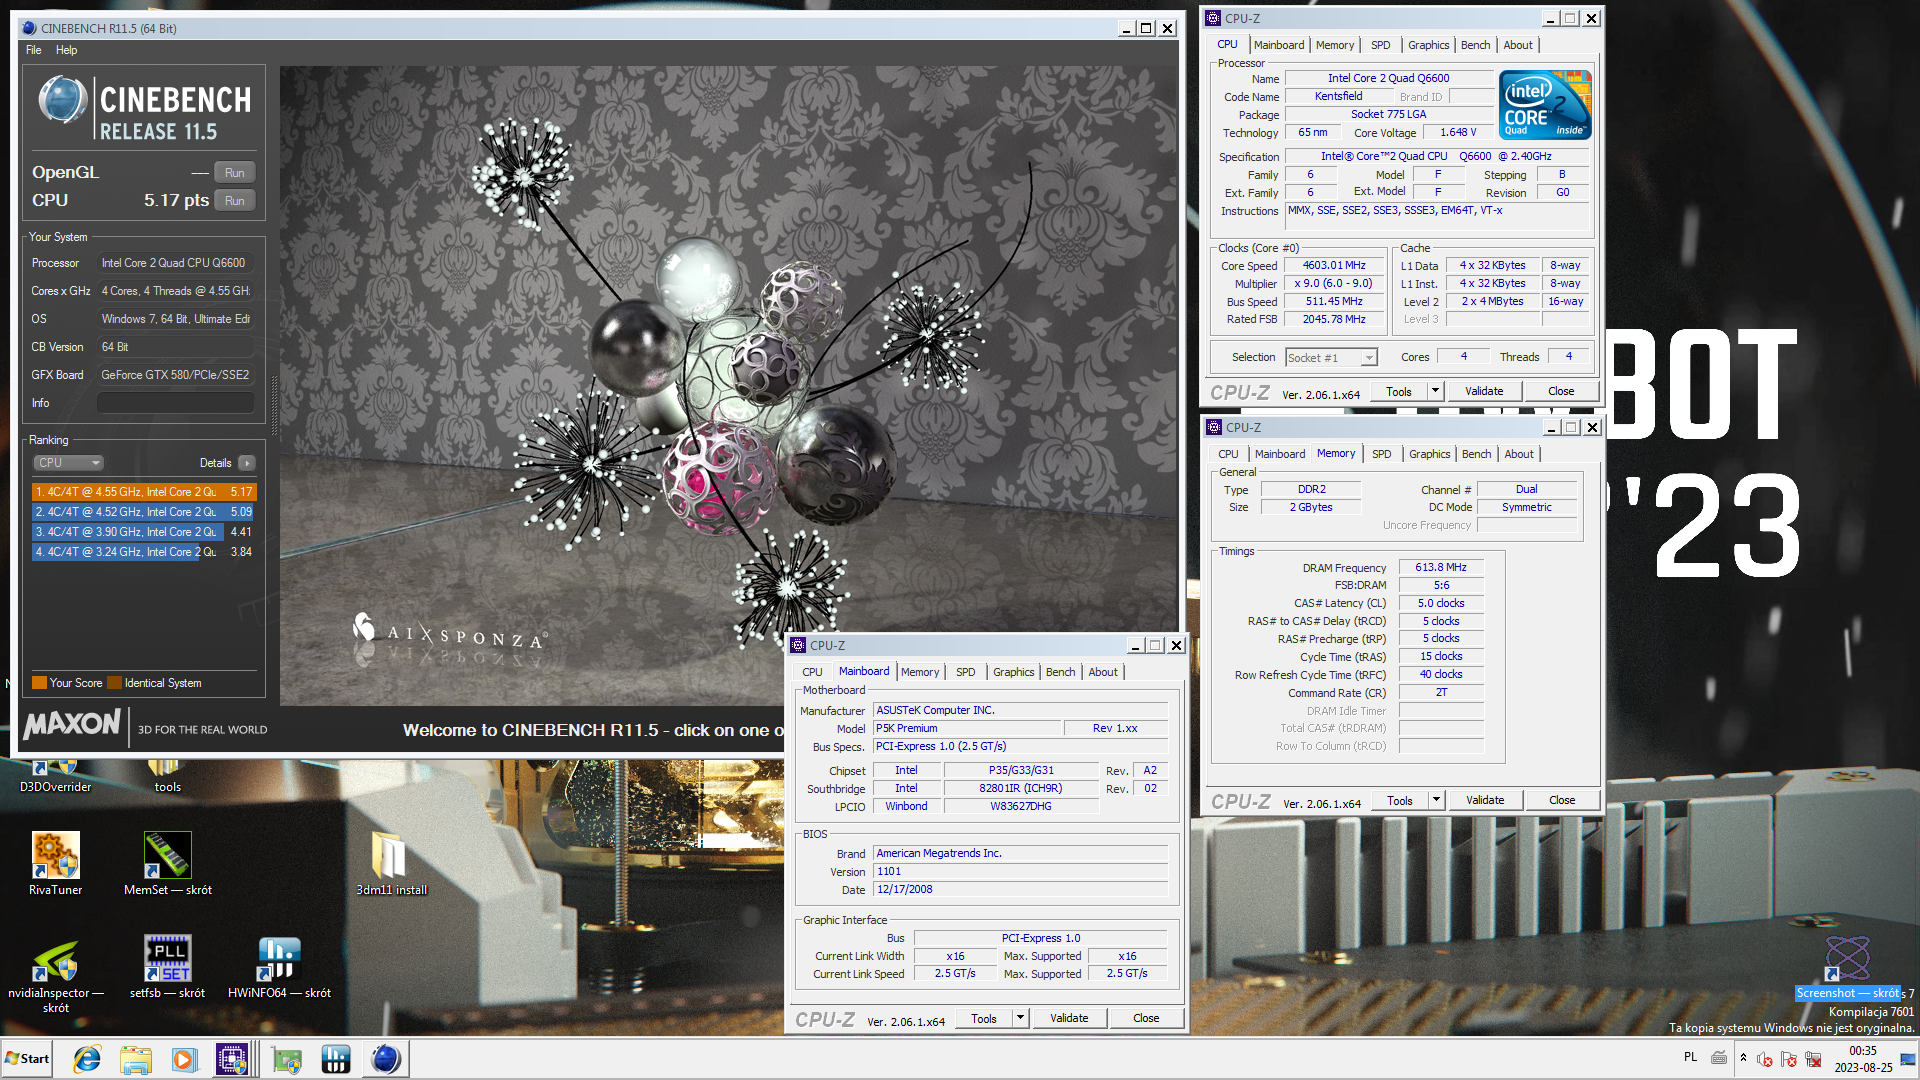Click the Info field in Cinebench
The width and height of the screenshot is (1920, 1080).
click(175, 403)
